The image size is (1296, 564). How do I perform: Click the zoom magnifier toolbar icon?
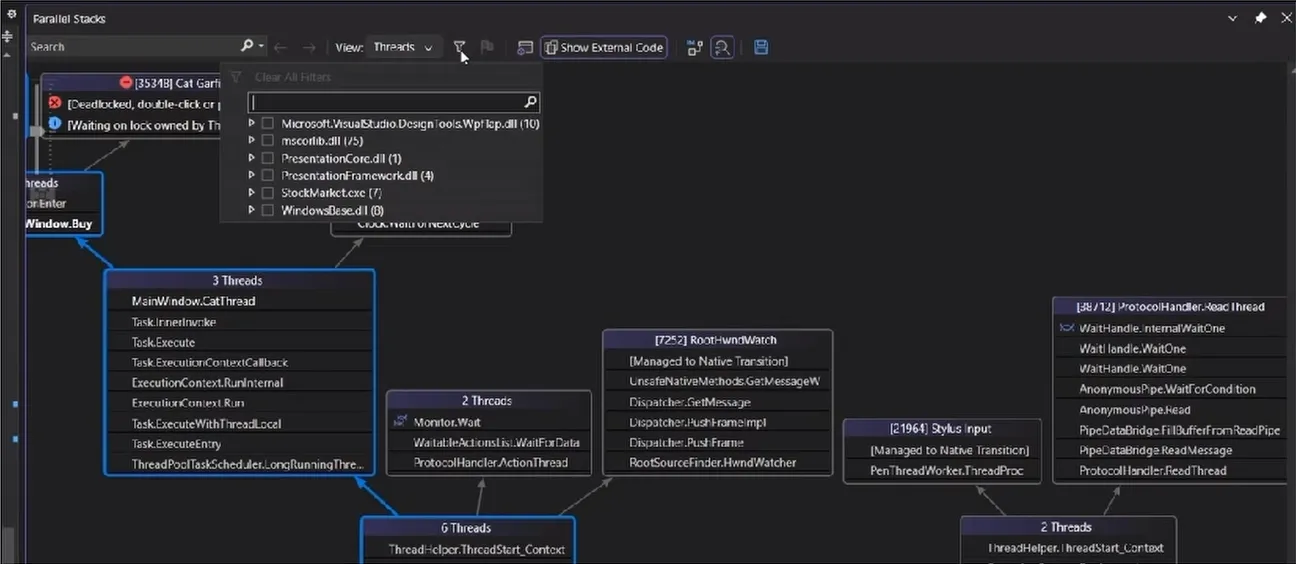tap(722, 47)
